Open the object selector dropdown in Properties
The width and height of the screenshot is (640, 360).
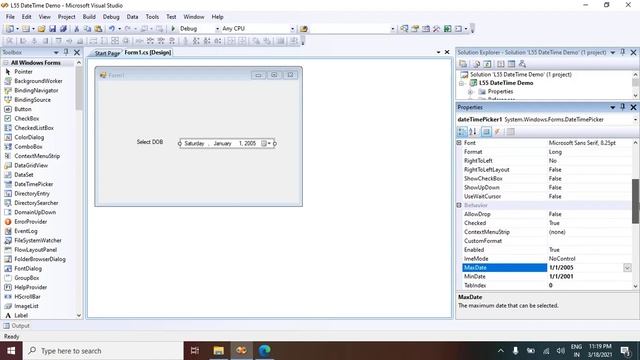point(635,120)
